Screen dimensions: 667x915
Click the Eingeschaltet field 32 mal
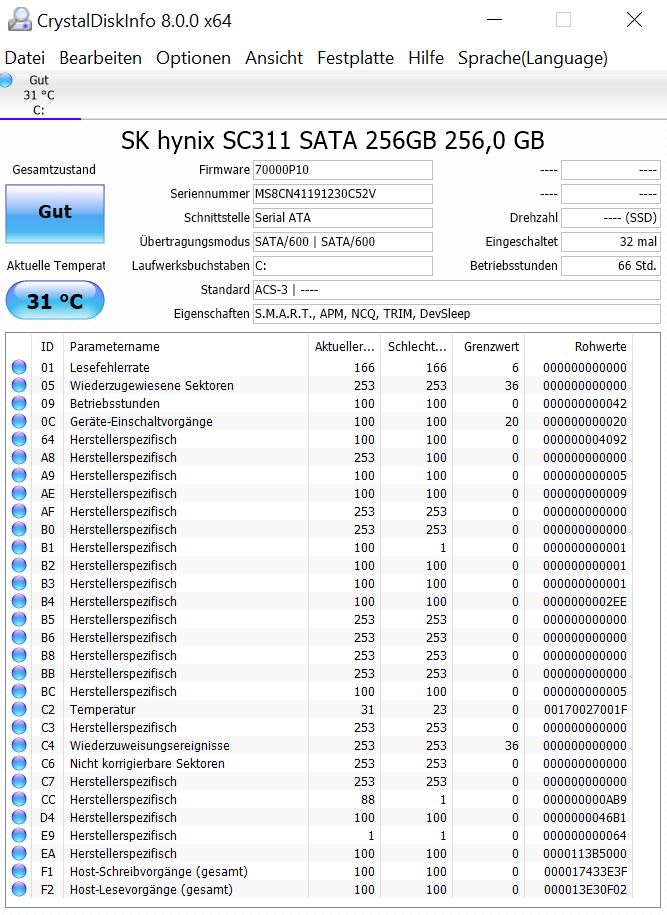click(610, 242)
